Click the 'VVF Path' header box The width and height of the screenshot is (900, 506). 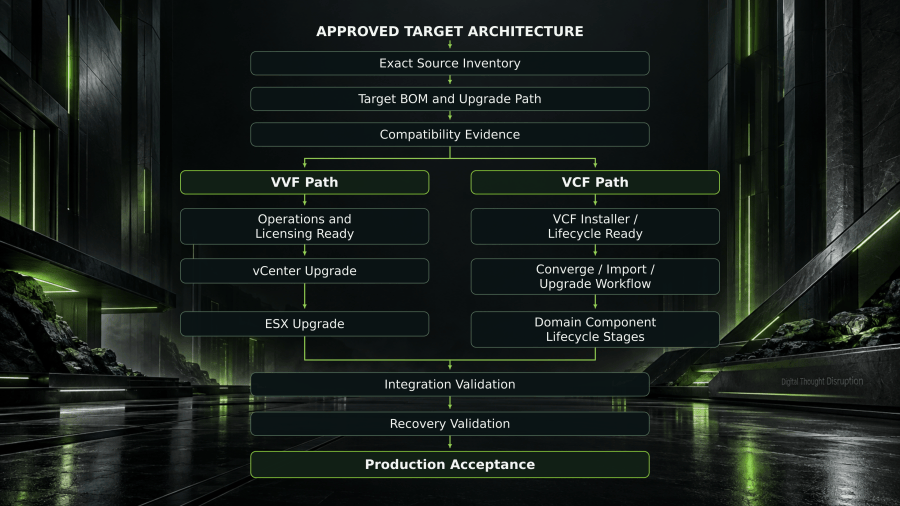coord(304,182)
